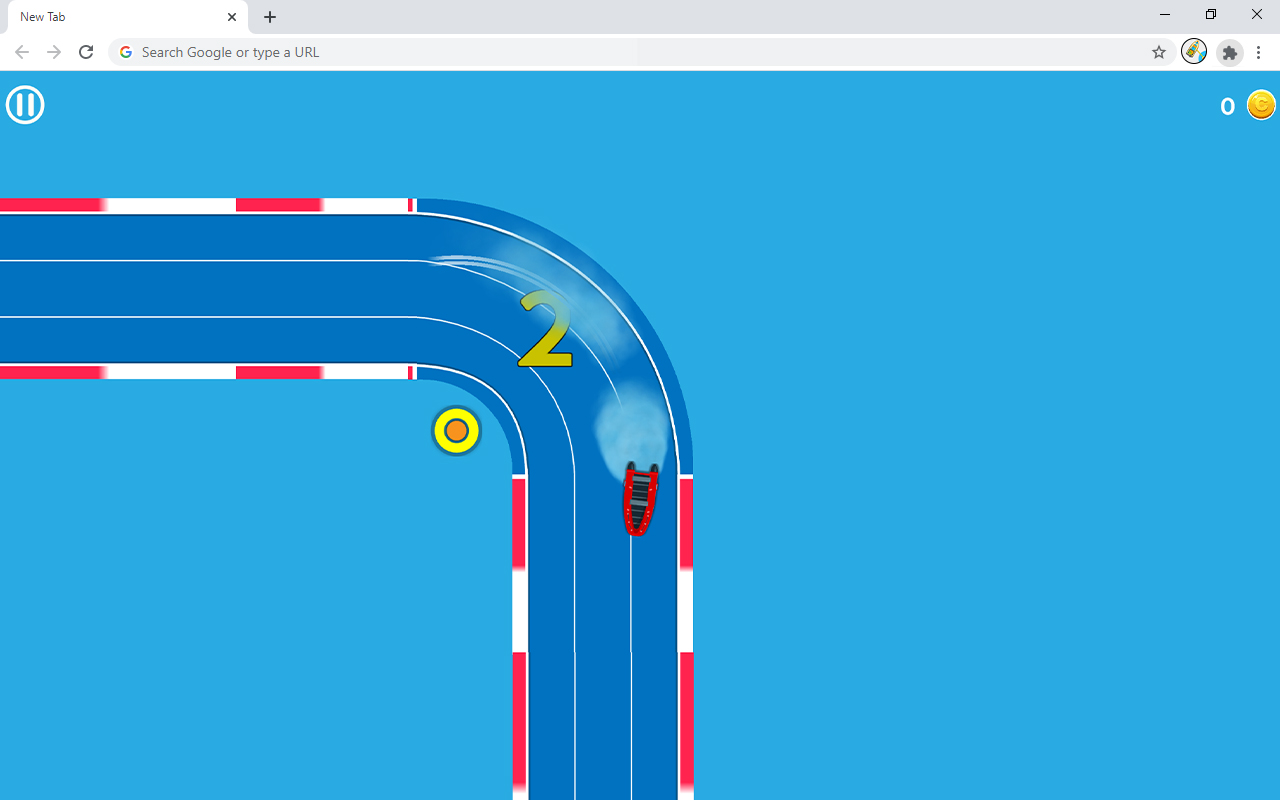Expand the back navigation history

click(x=22, y=52)
